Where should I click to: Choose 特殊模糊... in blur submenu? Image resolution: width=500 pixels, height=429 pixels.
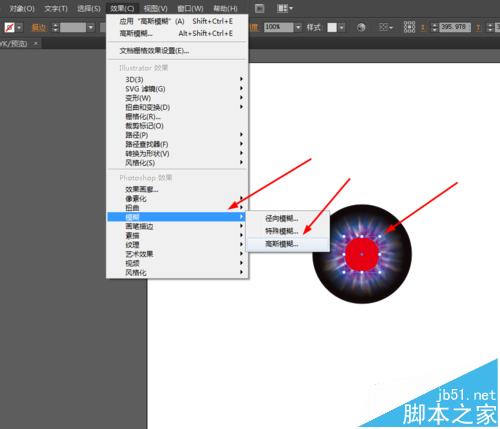(288, 231)
